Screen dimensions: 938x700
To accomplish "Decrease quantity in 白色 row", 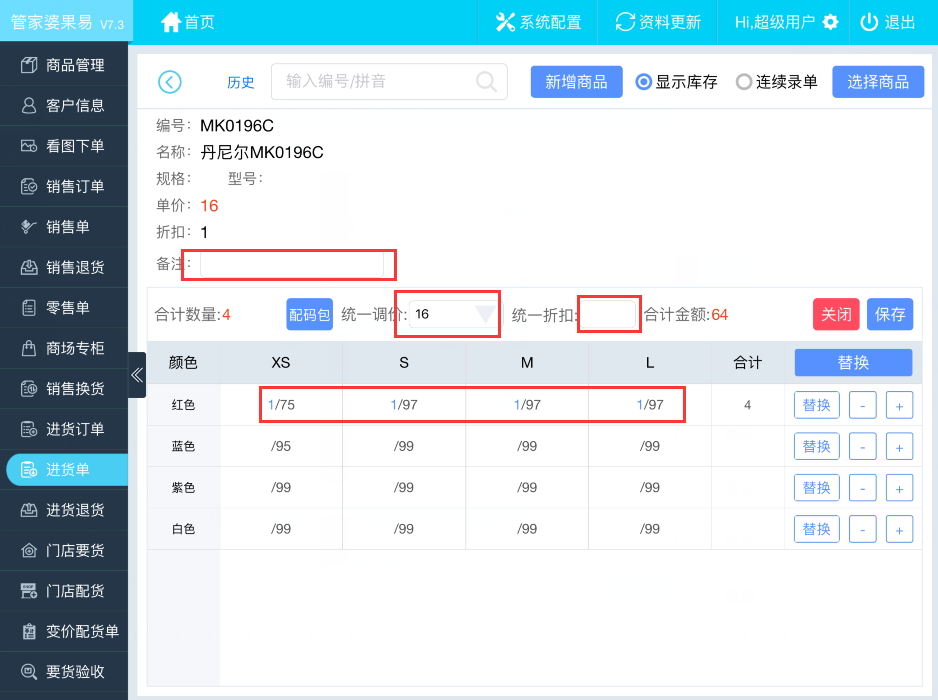I will 863,529.
